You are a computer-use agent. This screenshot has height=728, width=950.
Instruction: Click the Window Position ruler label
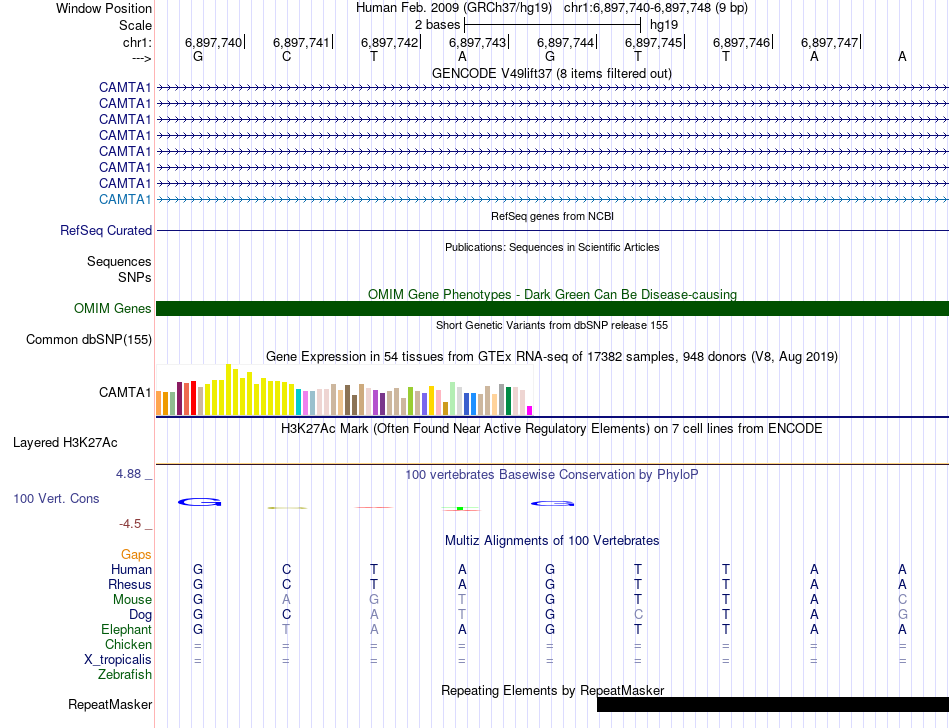pos(104,8)
